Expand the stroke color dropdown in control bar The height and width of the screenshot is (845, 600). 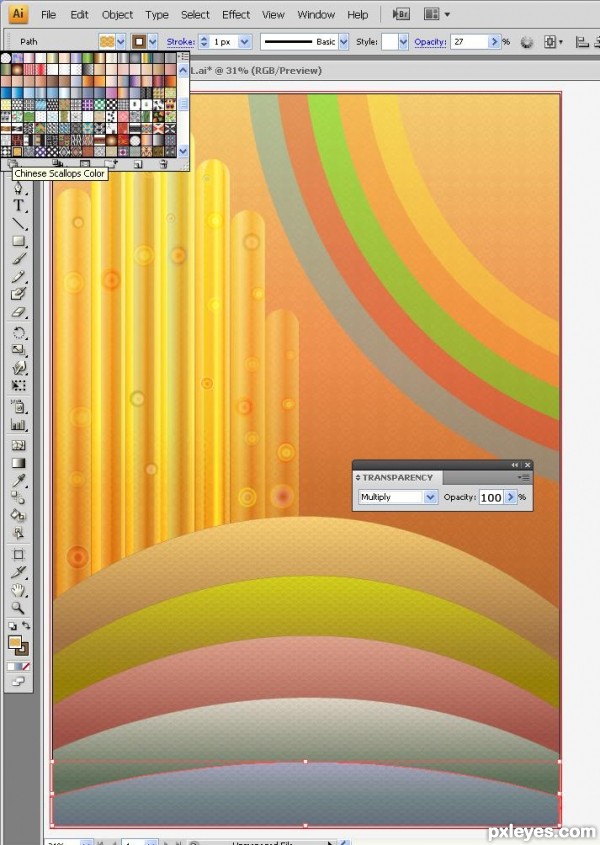153,41
